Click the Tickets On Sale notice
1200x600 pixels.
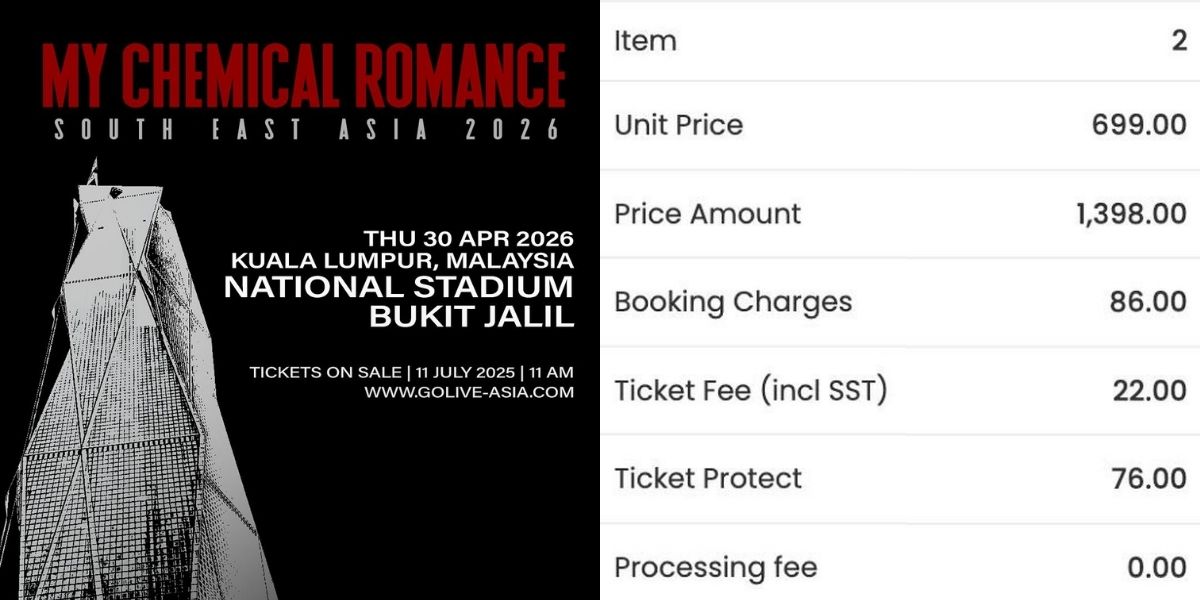click(412, 372)
